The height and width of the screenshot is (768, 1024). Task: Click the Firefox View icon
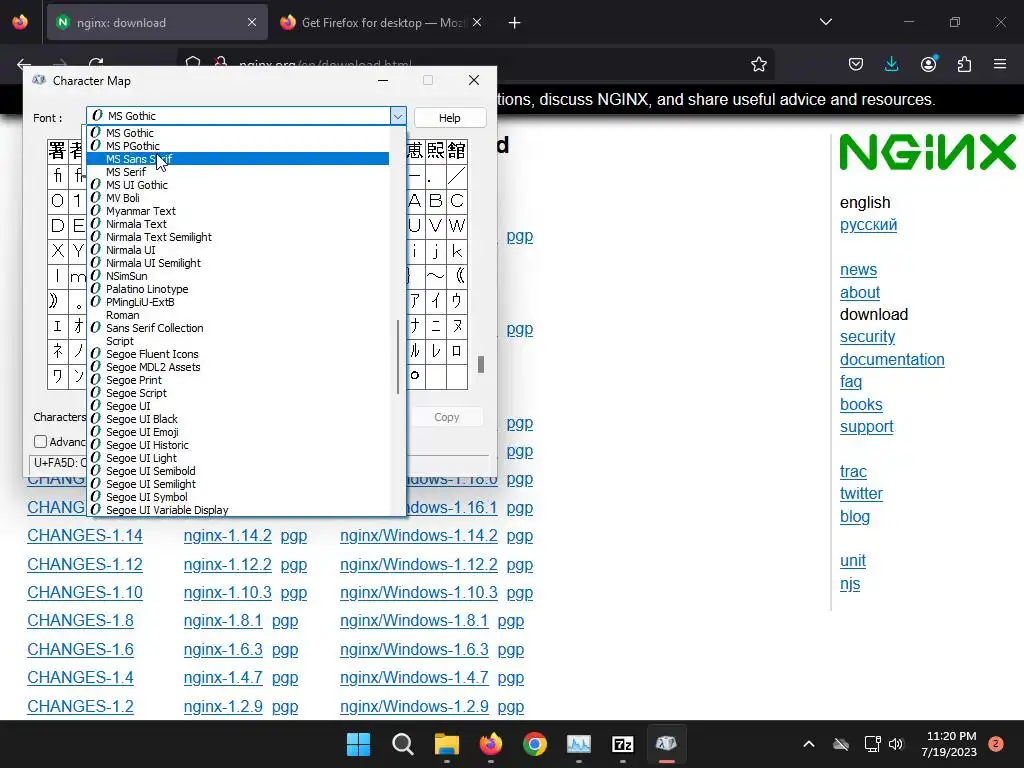tap(20, 22)
